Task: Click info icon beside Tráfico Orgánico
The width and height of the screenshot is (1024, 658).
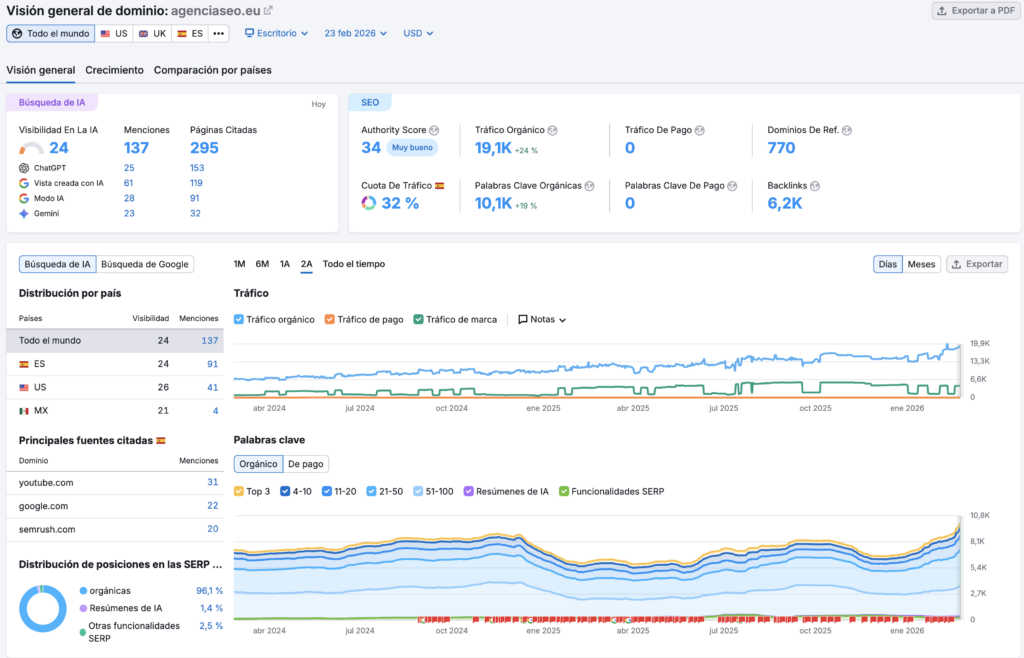Action: [552, 130]
